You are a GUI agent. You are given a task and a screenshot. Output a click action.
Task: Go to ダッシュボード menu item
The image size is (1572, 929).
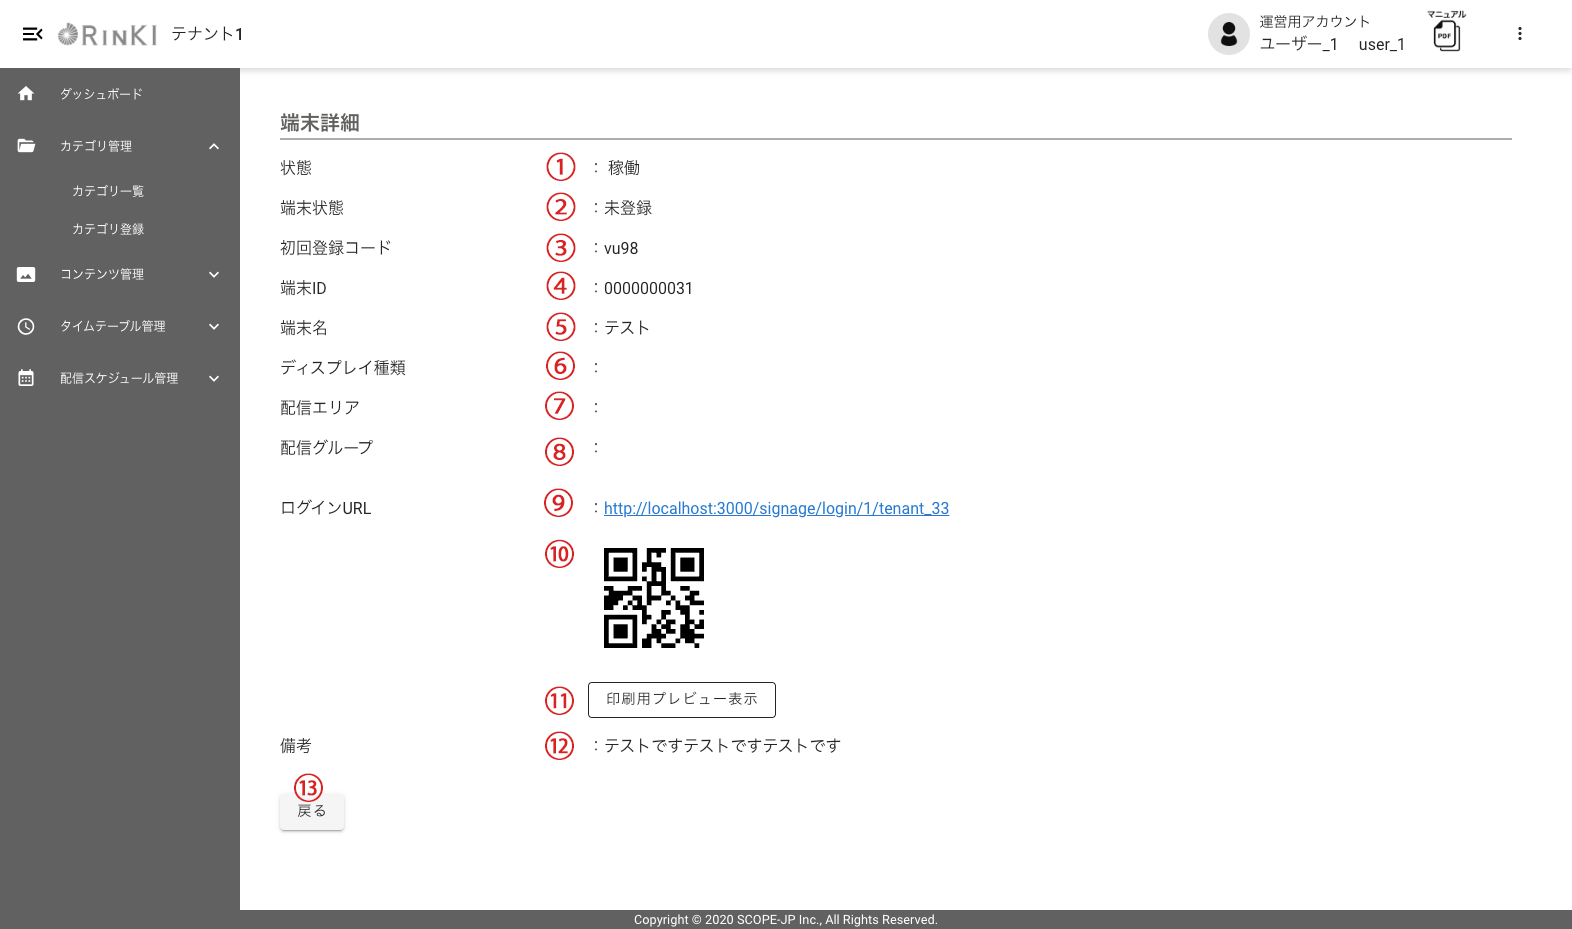tap(101, 94)
